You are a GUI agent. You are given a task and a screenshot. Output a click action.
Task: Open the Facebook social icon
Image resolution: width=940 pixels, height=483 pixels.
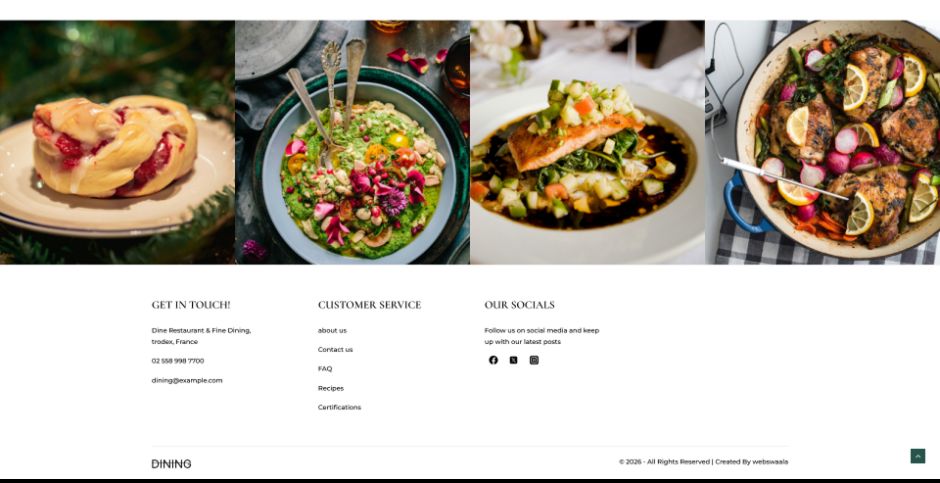point(493,360)
